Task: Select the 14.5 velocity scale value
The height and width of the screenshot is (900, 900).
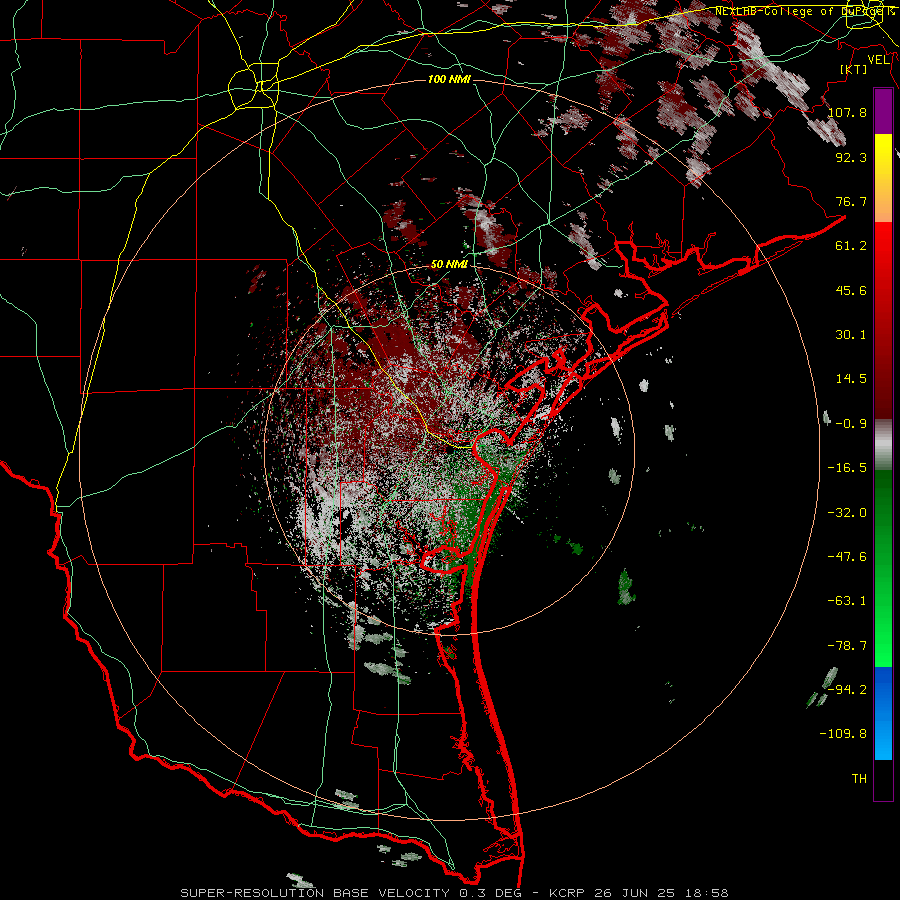Action: (851, 379)
